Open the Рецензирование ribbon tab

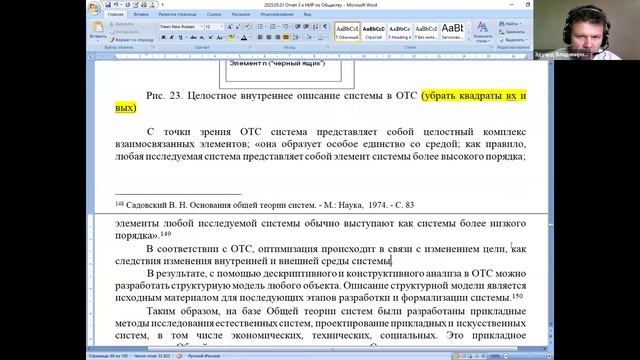(x=277, y=14)
